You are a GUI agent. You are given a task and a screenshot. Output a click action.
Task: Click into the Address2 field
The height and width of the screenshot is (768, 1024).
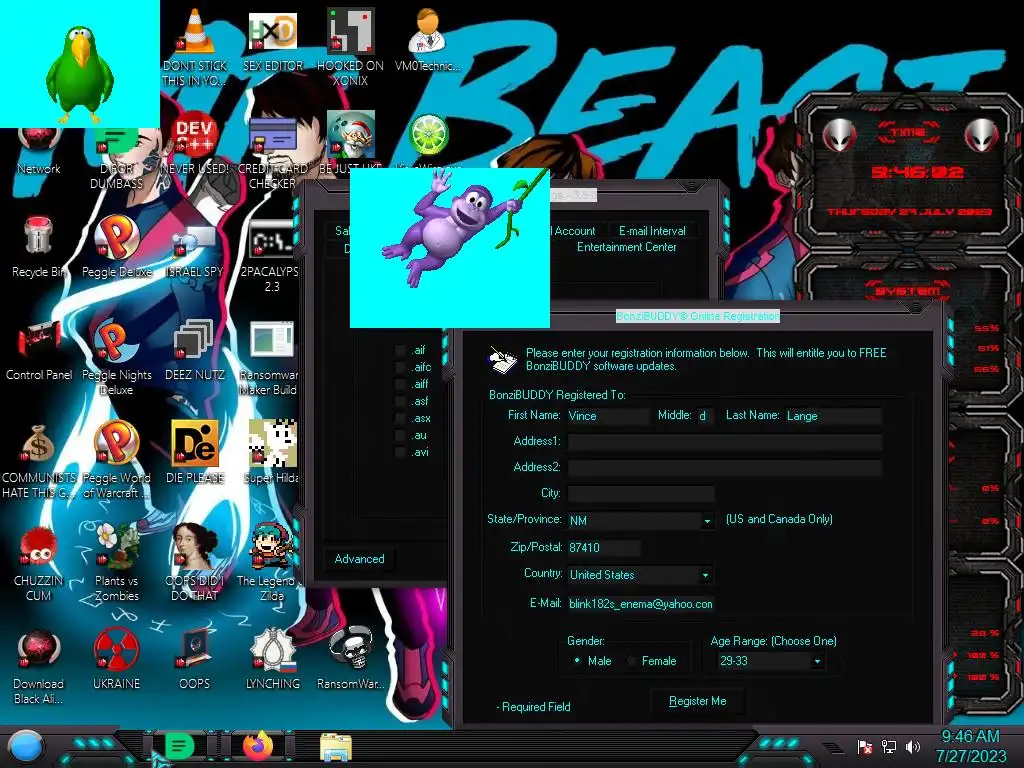point(724,468)
